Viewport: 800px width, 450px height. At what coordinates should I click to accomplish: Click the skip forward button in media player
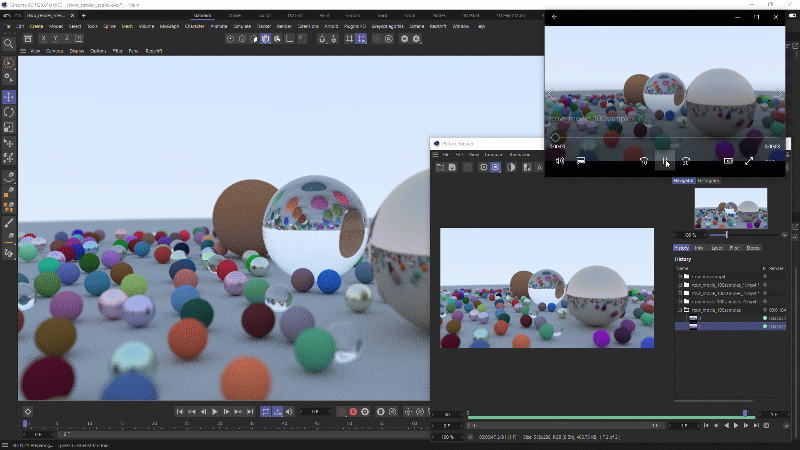686,161
